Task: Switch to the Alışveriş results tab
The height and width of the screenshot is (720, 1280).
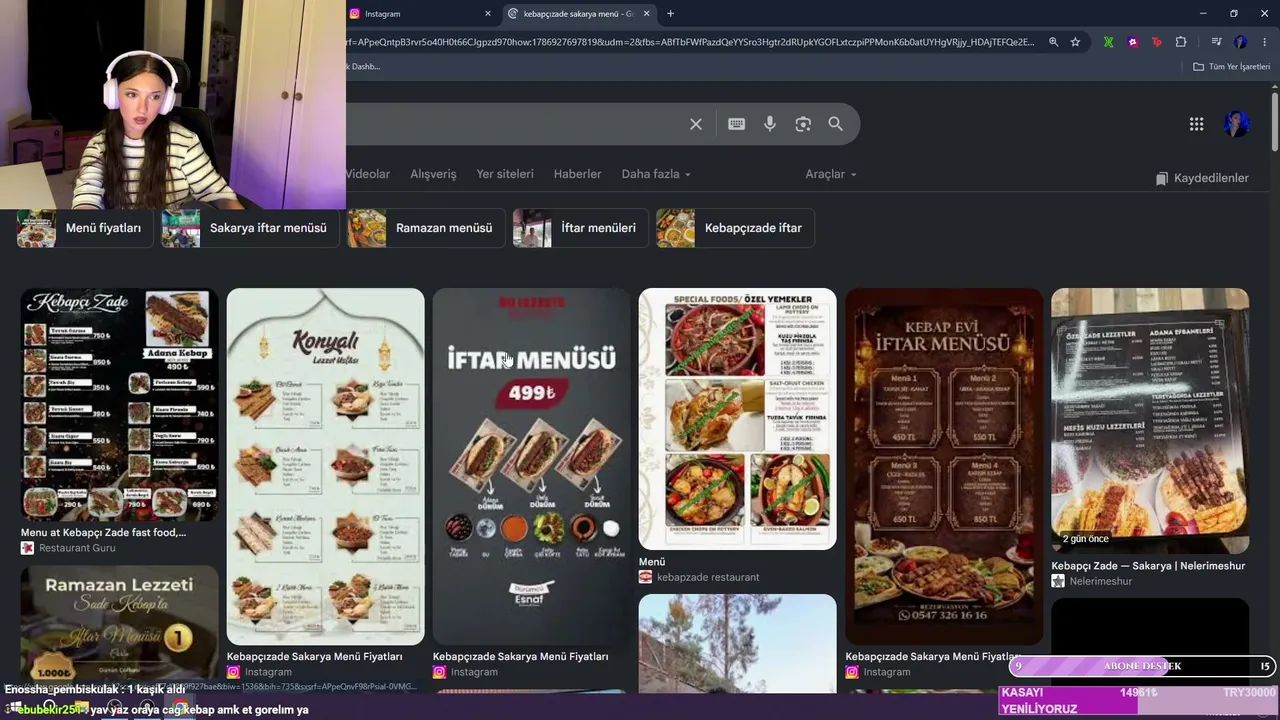Action: tap(433, 174)
